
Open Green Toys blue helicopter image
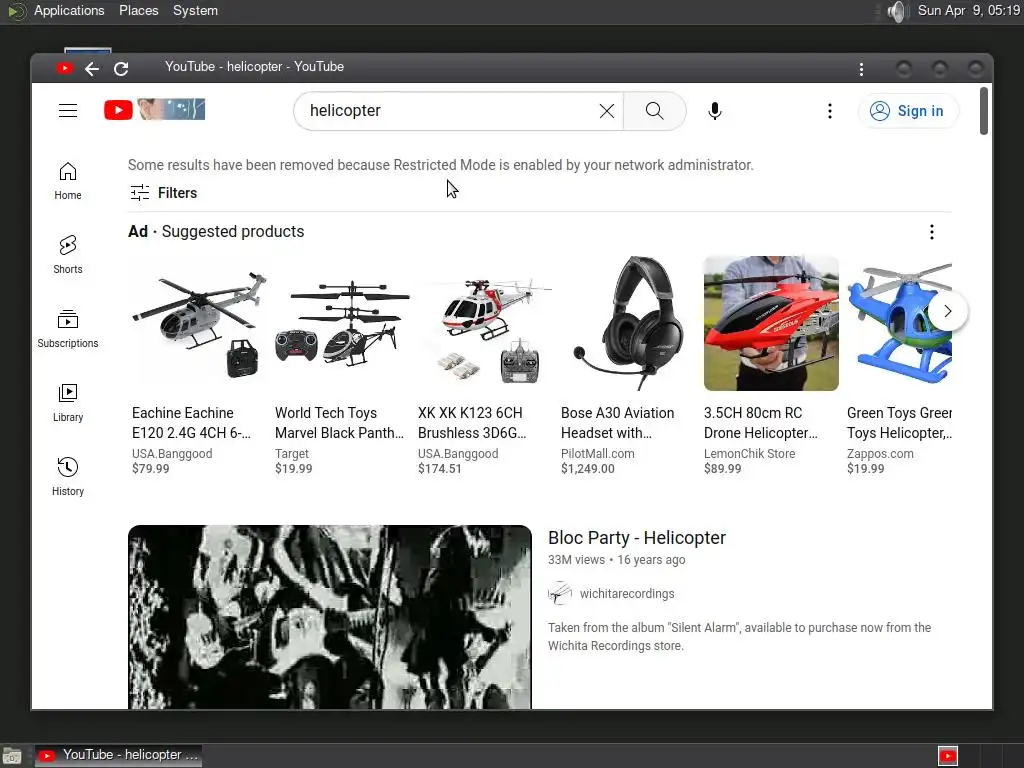pos(899,323)
